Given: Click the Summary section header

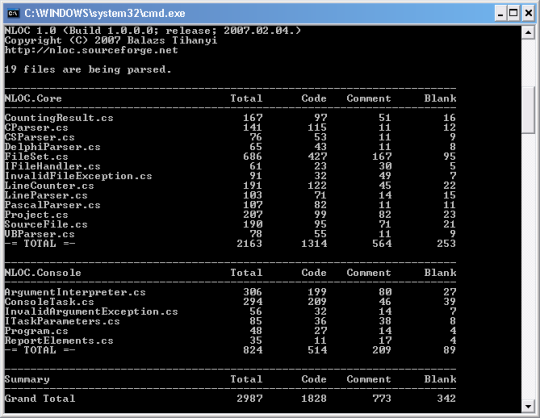Looking at the screenshot, I should click(x=27, y=379).
